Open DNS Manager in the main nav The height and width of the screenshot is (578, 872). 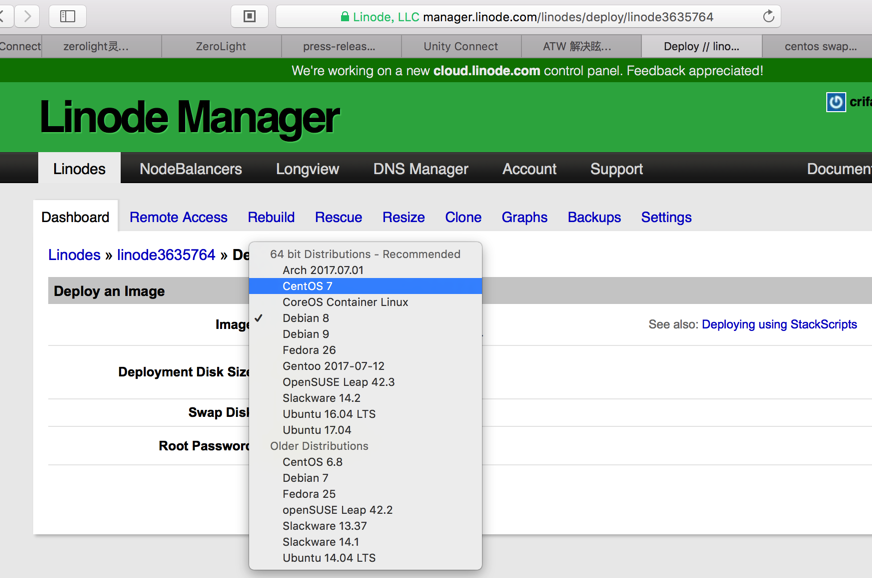click(x=421, y=169)
